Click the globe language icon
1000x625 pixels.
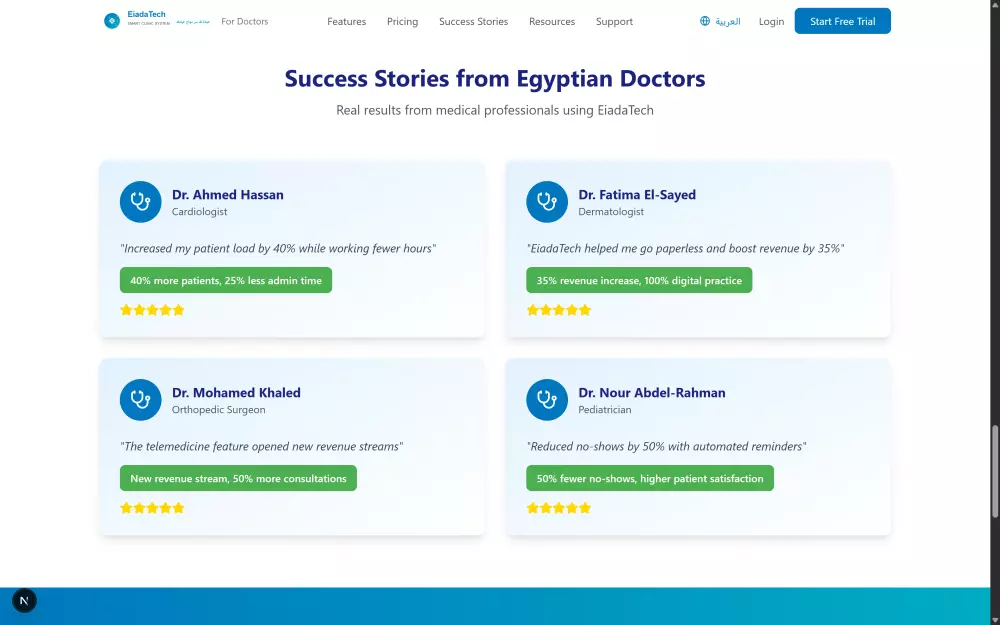704,21
